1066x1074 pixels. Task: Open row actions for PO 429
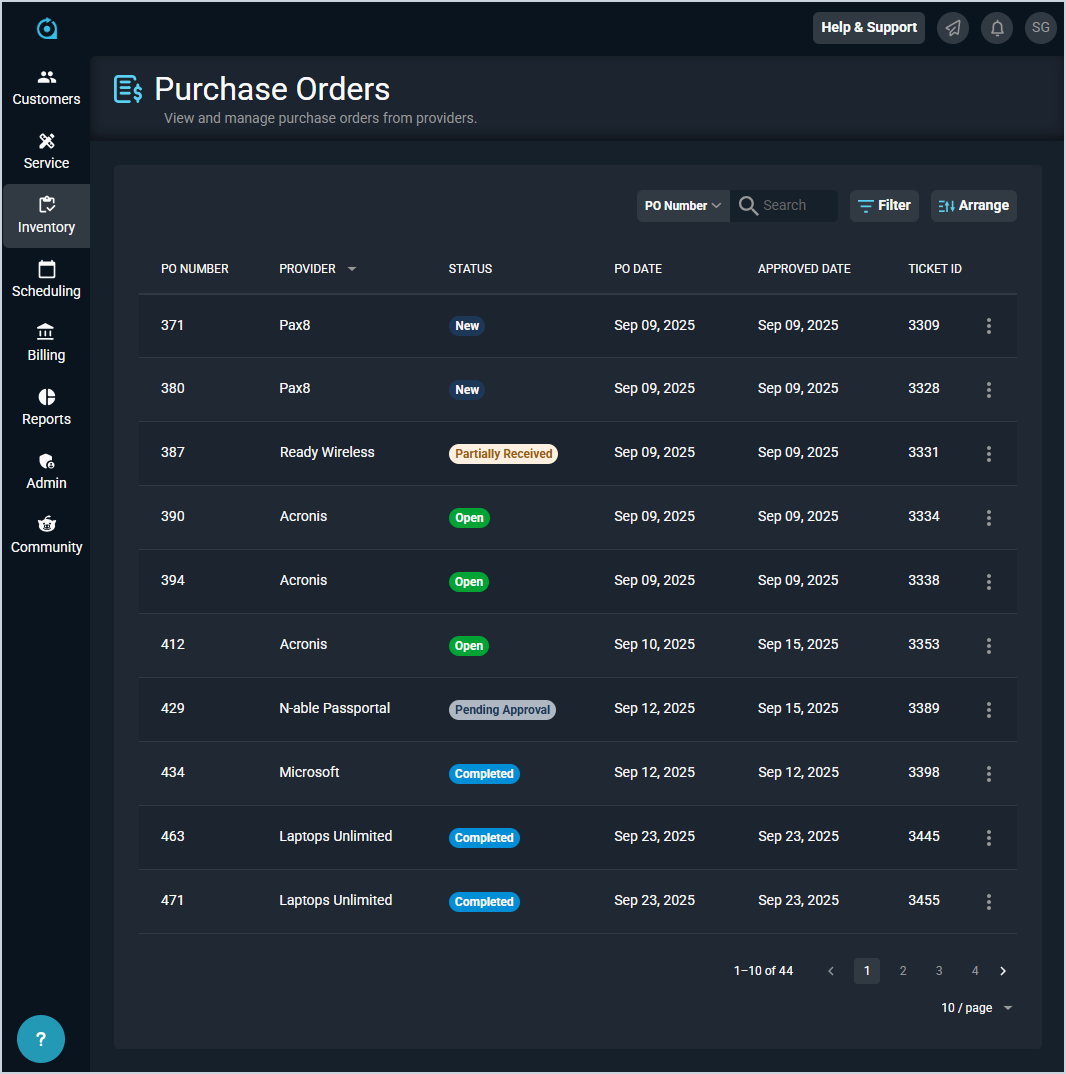[989, 710]
